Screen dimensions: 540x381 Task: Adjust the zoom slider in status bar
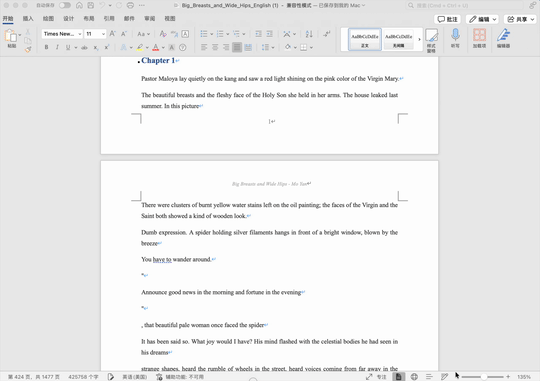485,377
